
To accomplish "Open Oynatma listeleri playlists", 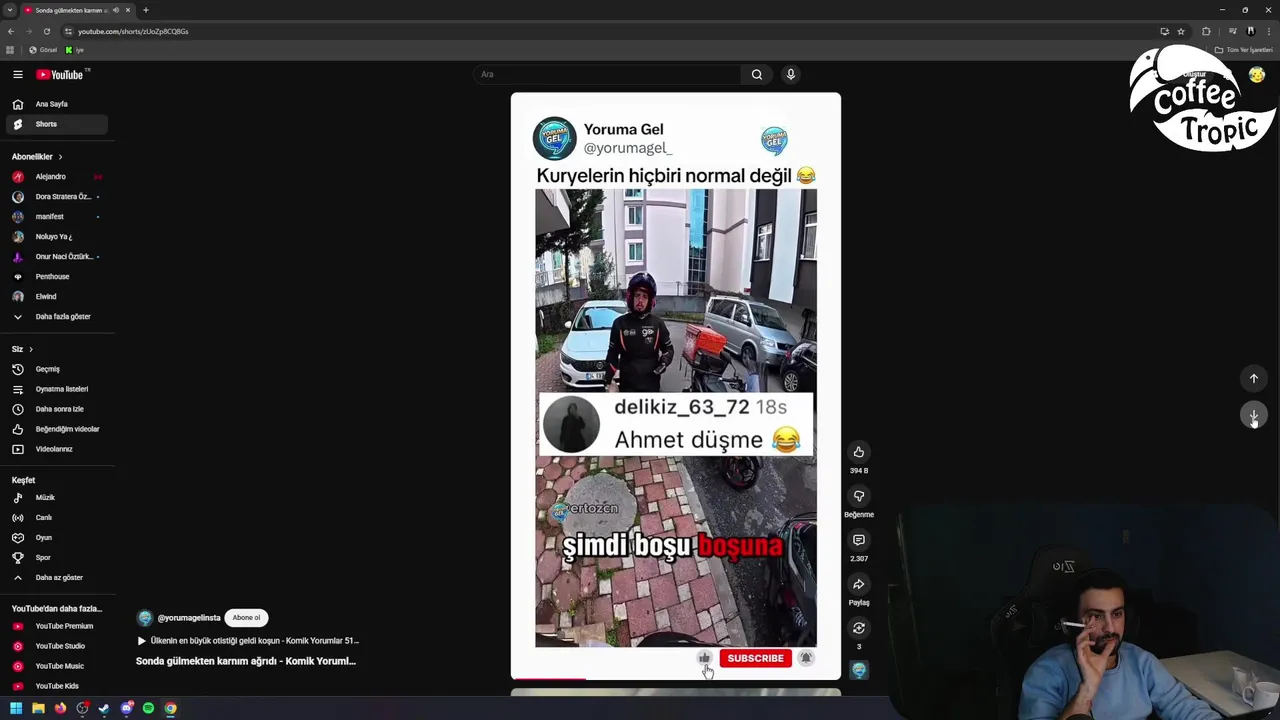I will click(x=56, y=389).
